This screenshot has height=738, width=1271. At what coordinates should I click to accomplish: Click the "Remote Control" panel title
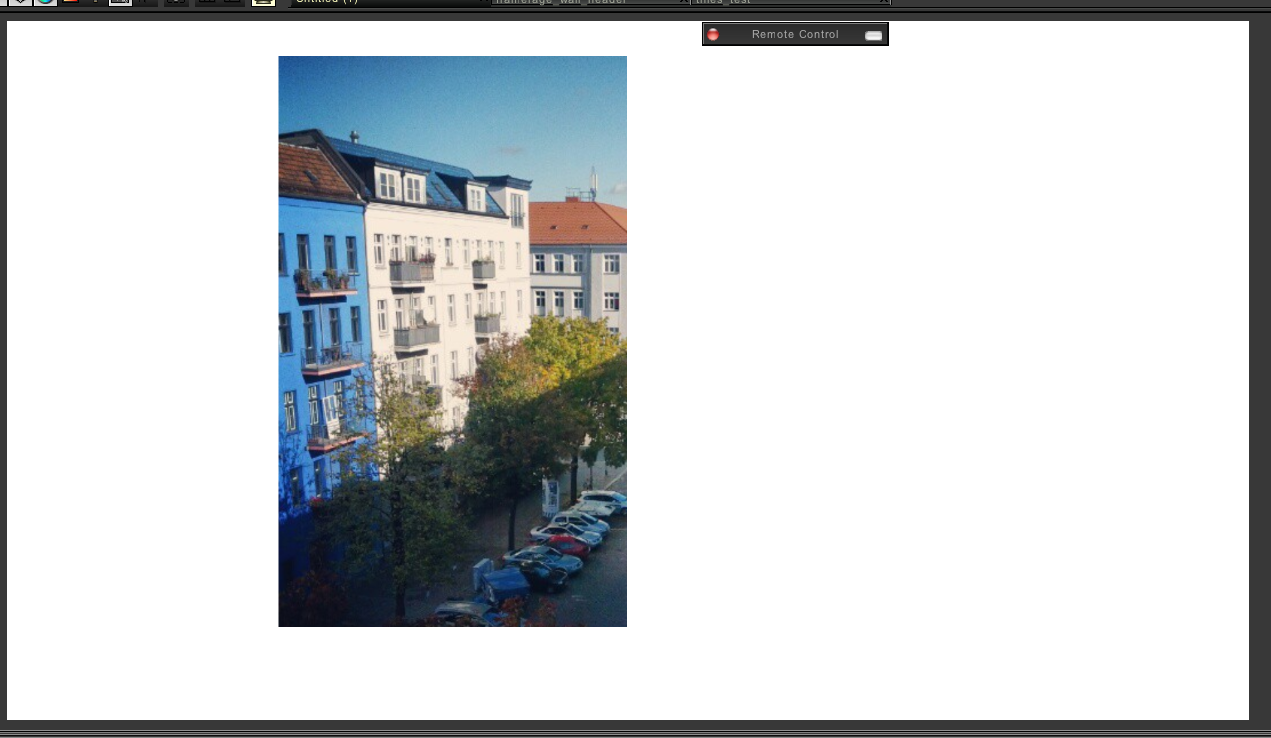795,35
